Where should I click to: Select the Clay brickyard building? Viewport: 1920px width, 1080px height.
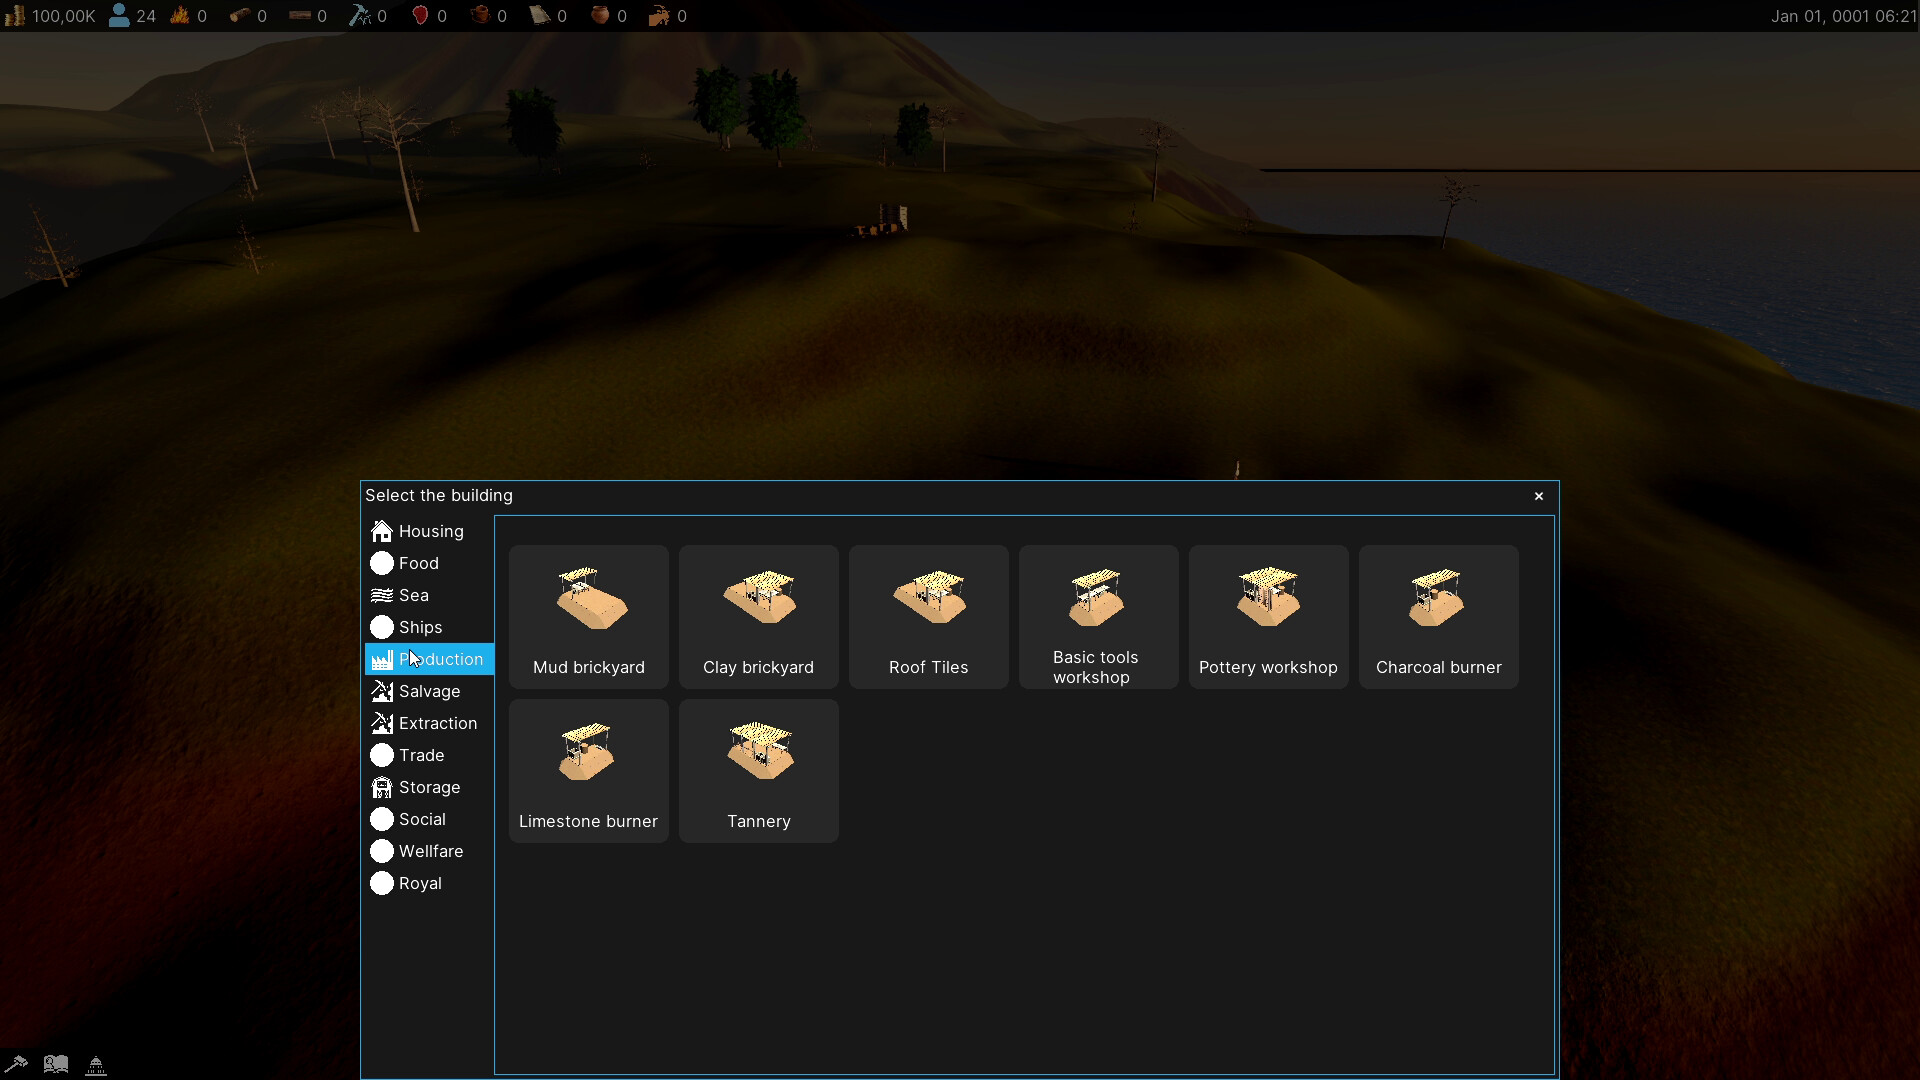tap(759, 617)
